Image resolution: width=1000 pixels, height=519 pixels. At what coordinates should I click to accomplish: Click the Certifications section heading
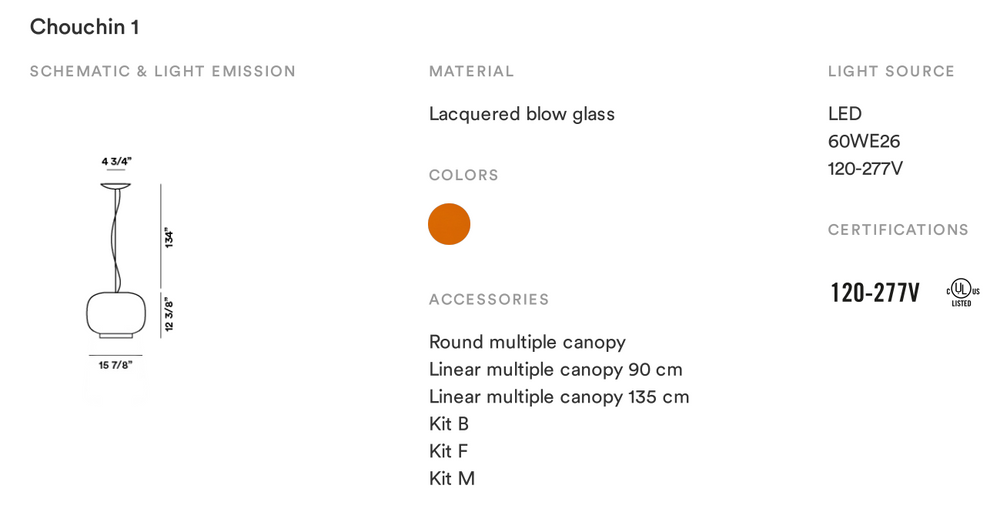tap(898, 229)
